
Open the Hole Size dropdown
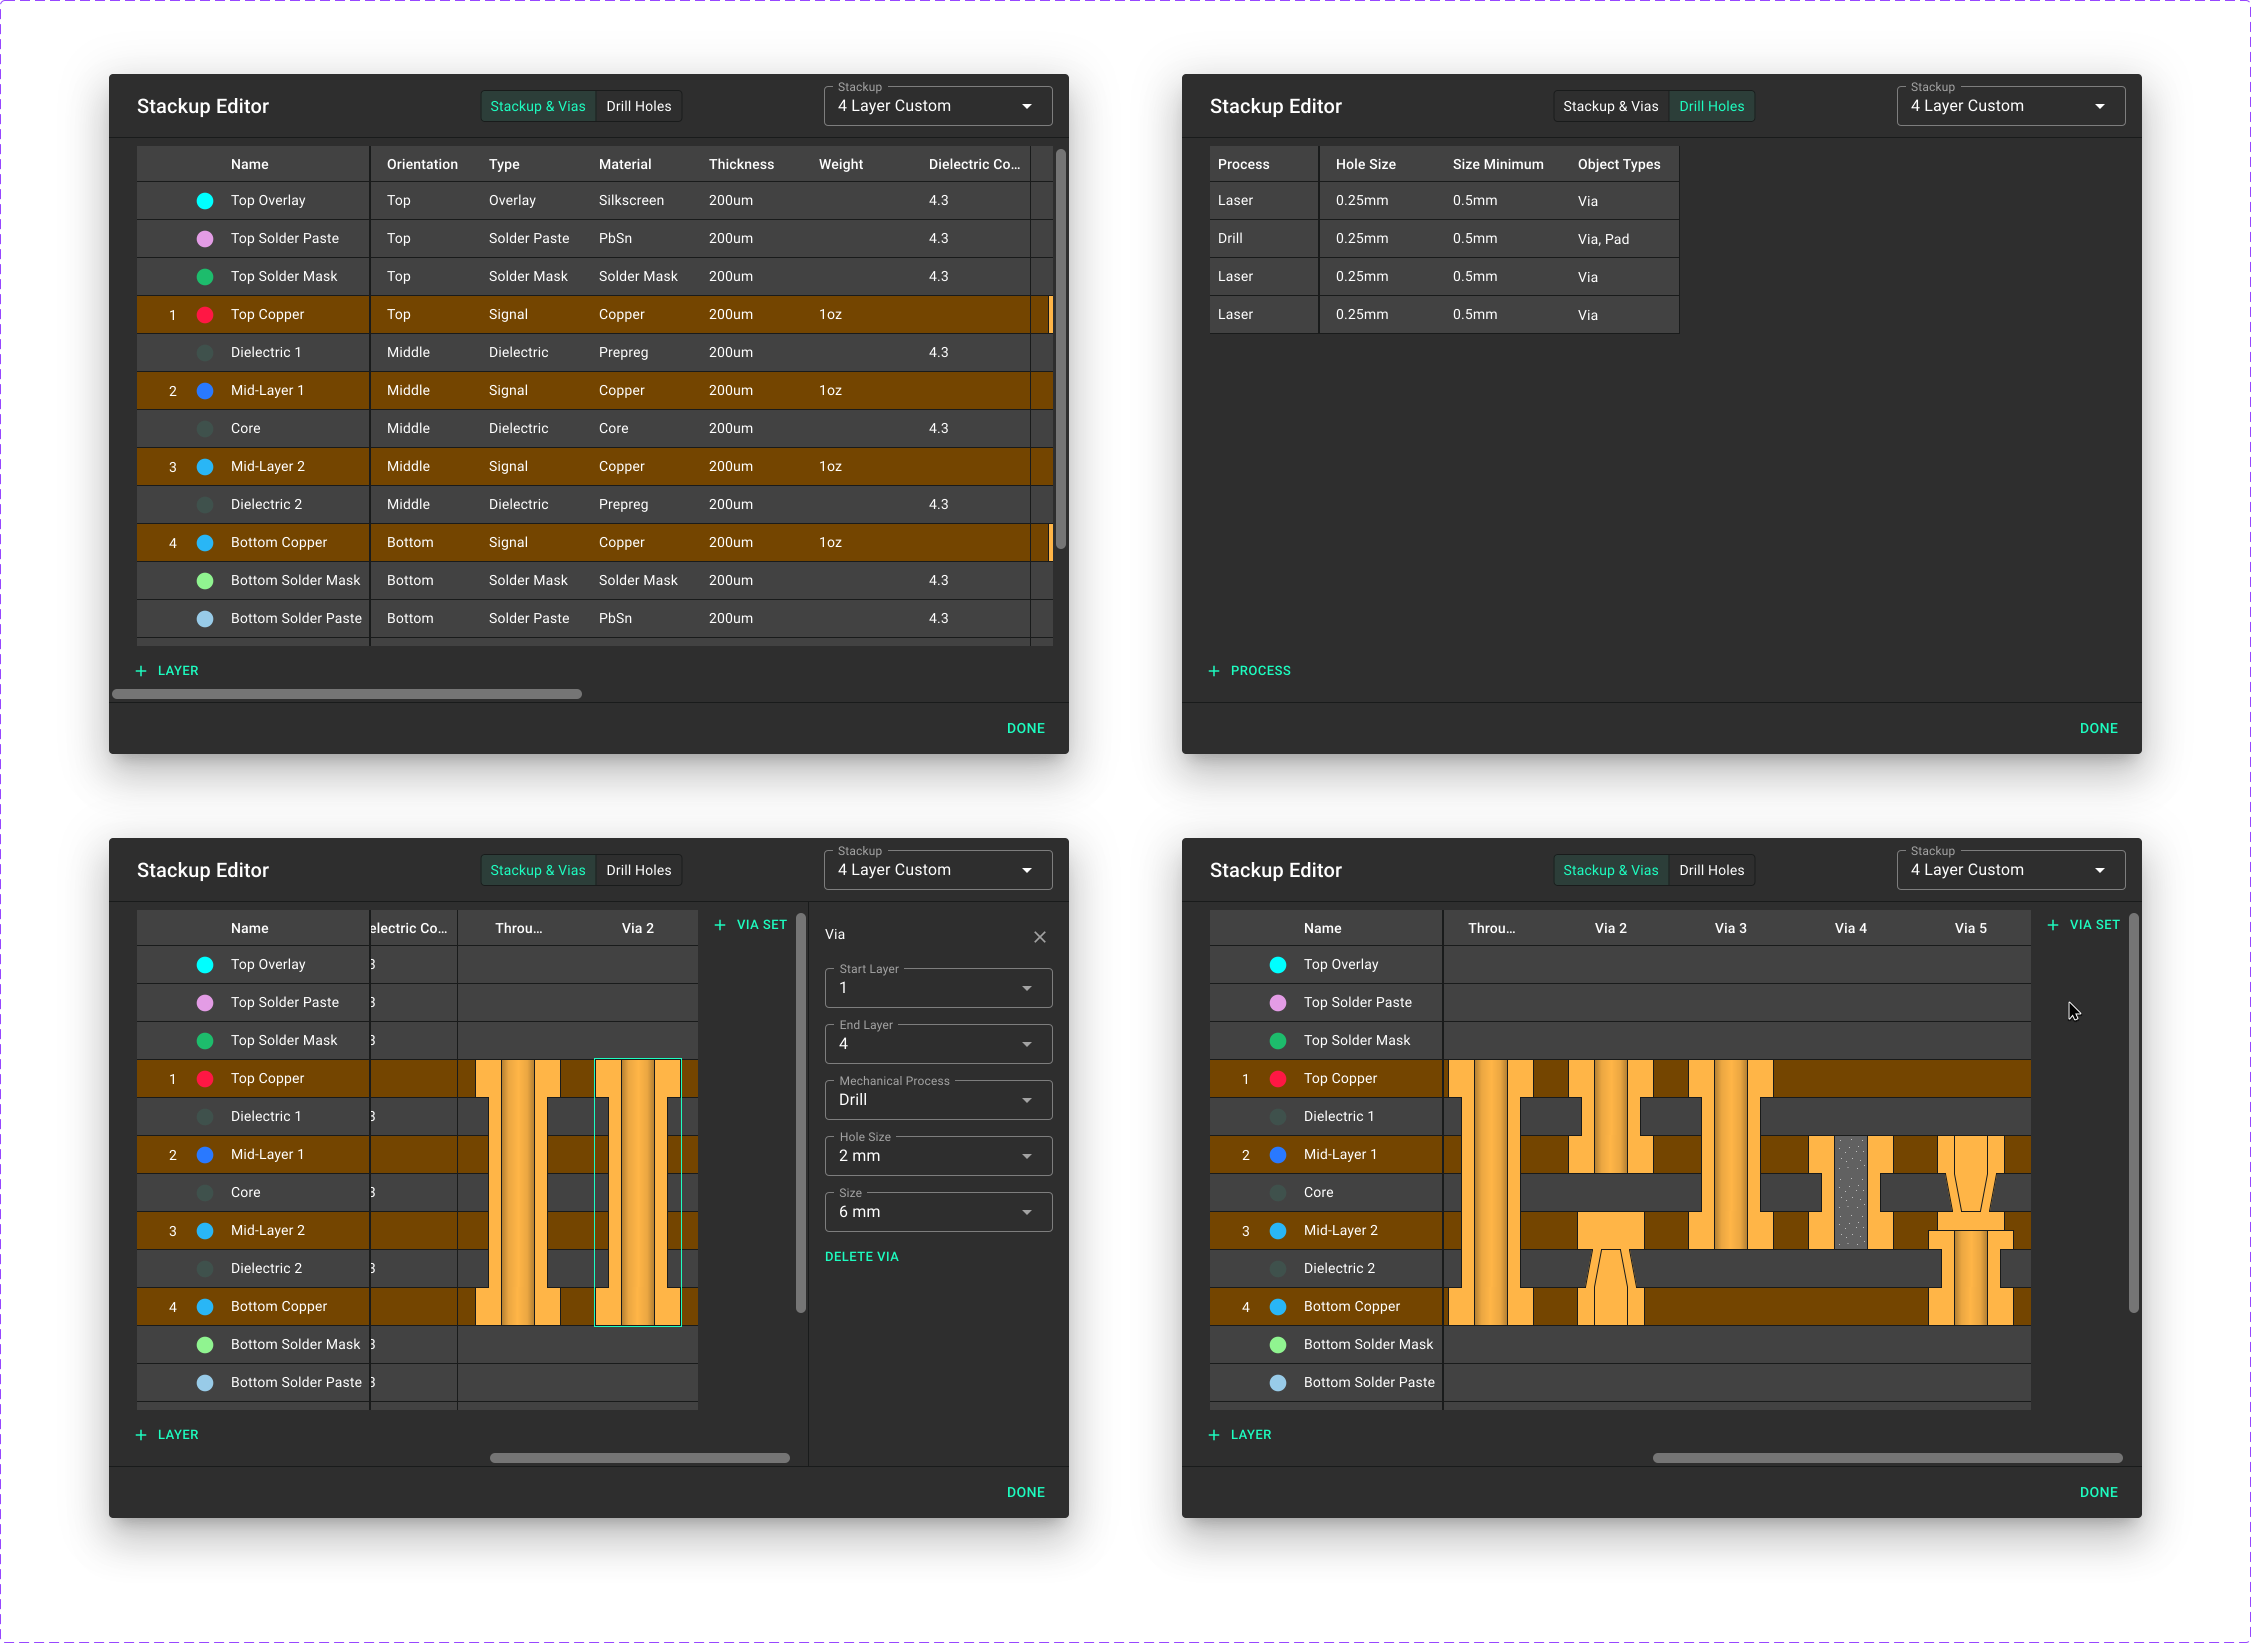[x=937, y=1155]
